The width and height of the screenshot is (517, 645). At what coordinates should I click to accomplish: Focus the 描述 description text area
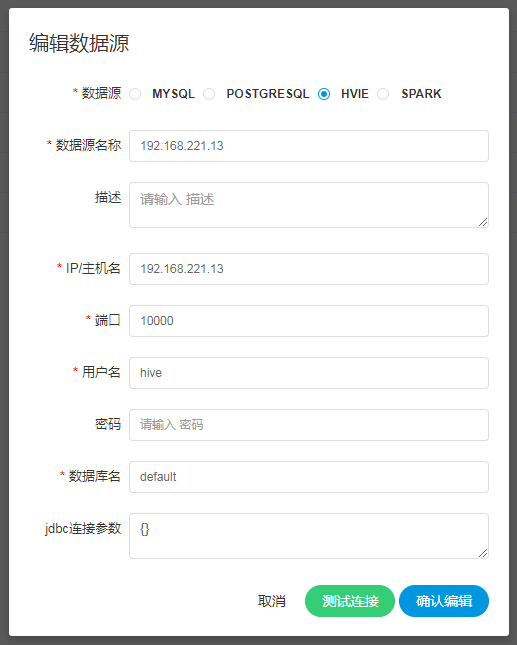click(308, 205)
